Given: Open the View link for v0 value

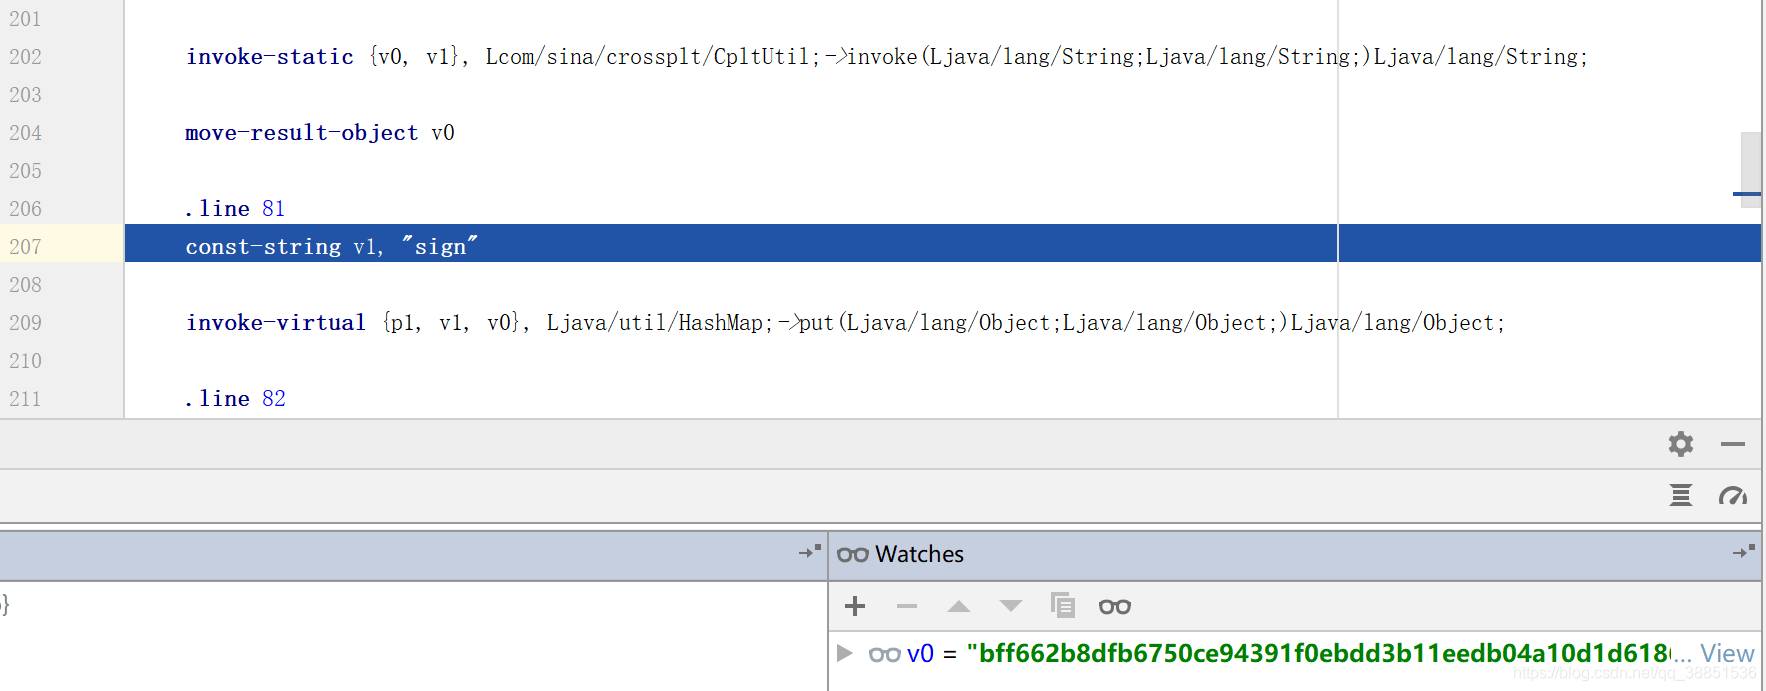Looking at the screenshot, I should (x=1727, y=653).
